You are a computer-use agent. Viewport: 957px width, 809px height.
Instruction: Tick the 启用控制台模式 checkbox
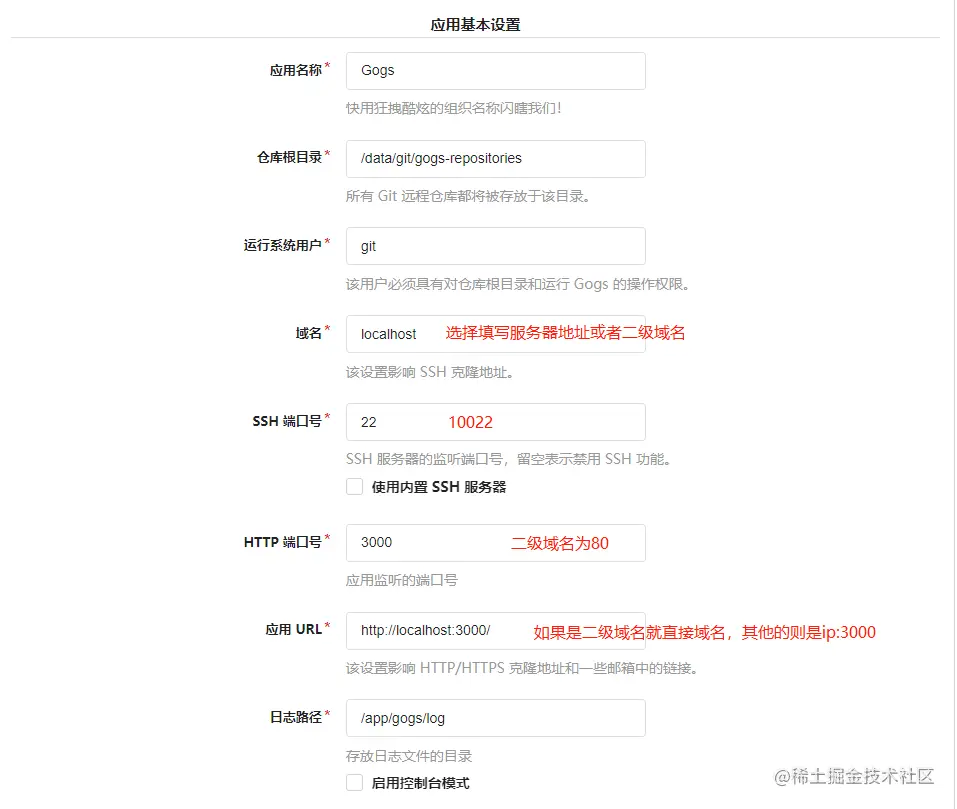coord(355,783)
